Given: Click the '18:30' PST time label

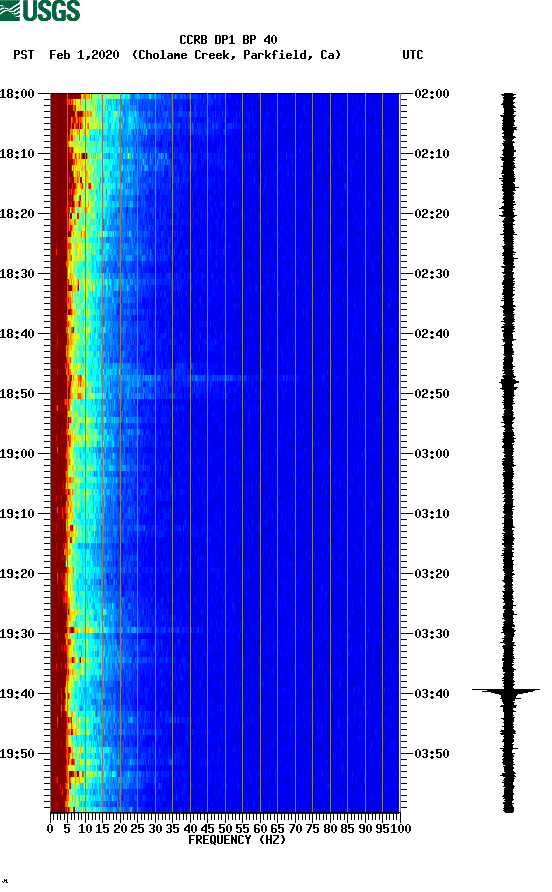Looking at the screenshot, I should (17, 274).
